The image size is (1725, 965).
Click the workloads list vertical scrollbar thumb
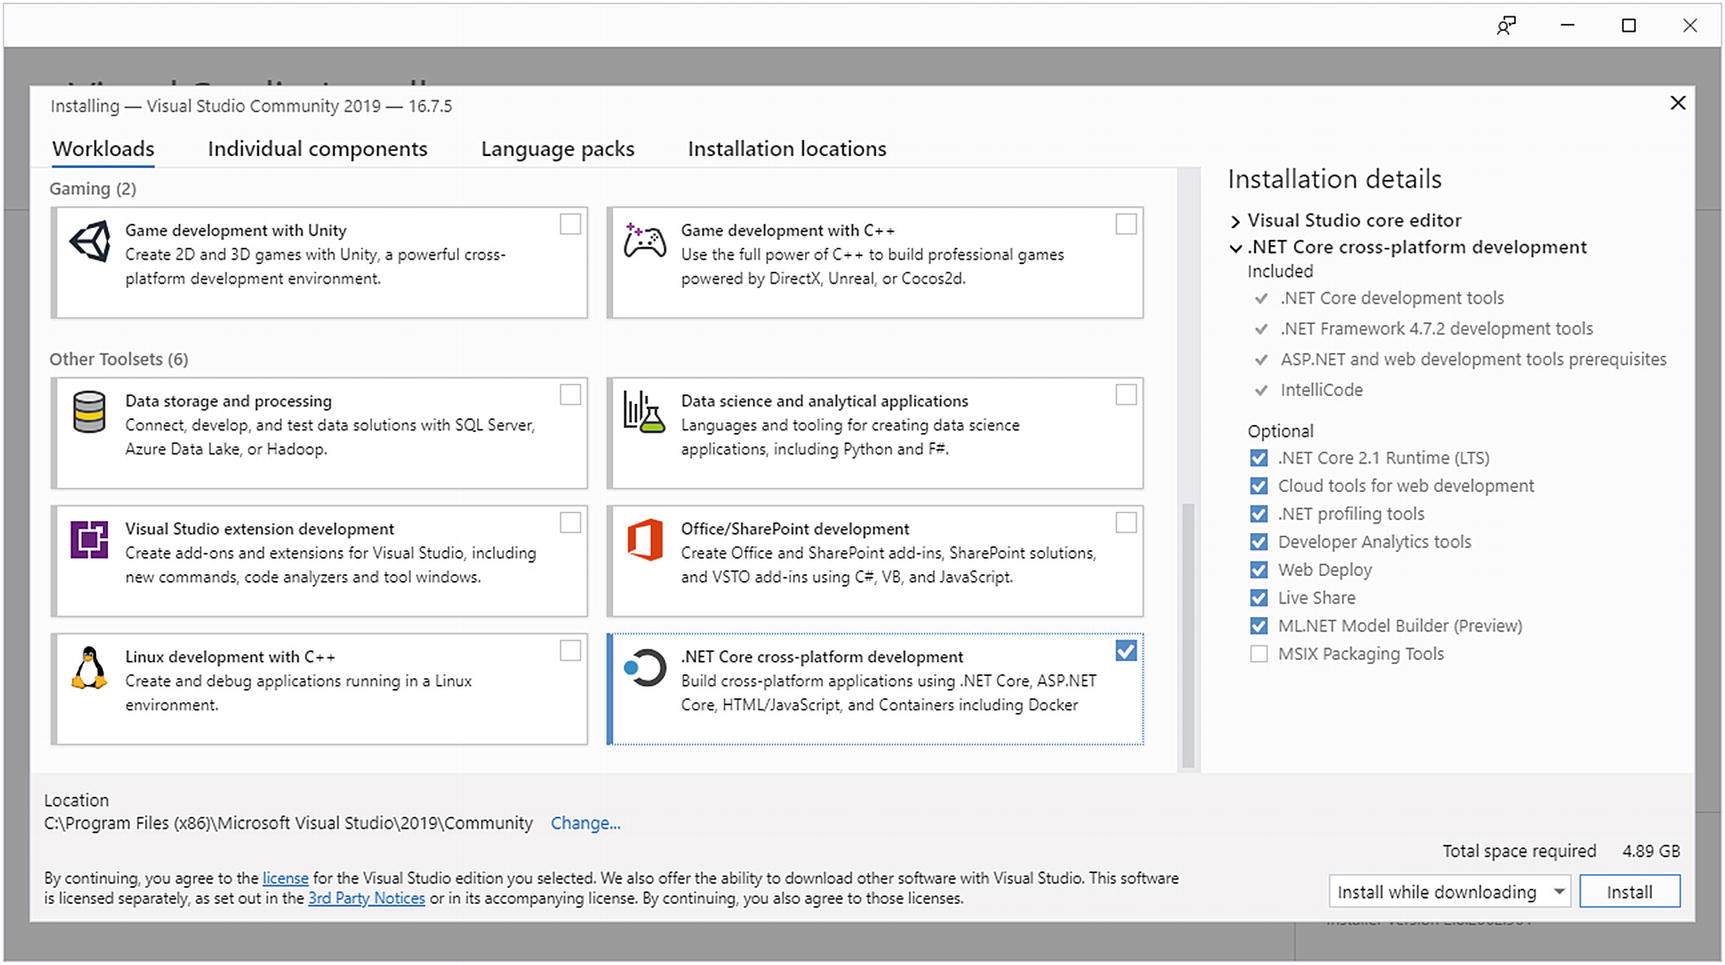pyautogui.click(x=1188, y=634)
